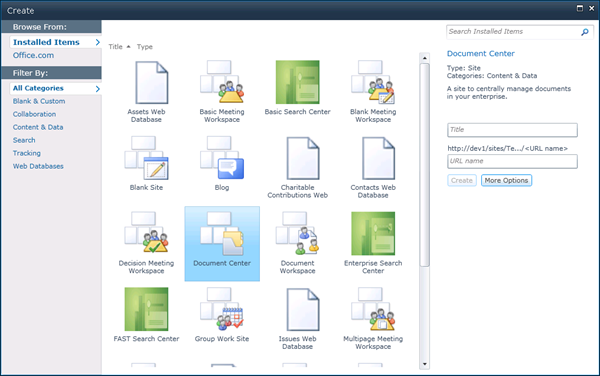Image resolution: width=600 pixels, height=376 pixels.
Task: Choose the FAST Search Center icon
Action: coord(146,309)
